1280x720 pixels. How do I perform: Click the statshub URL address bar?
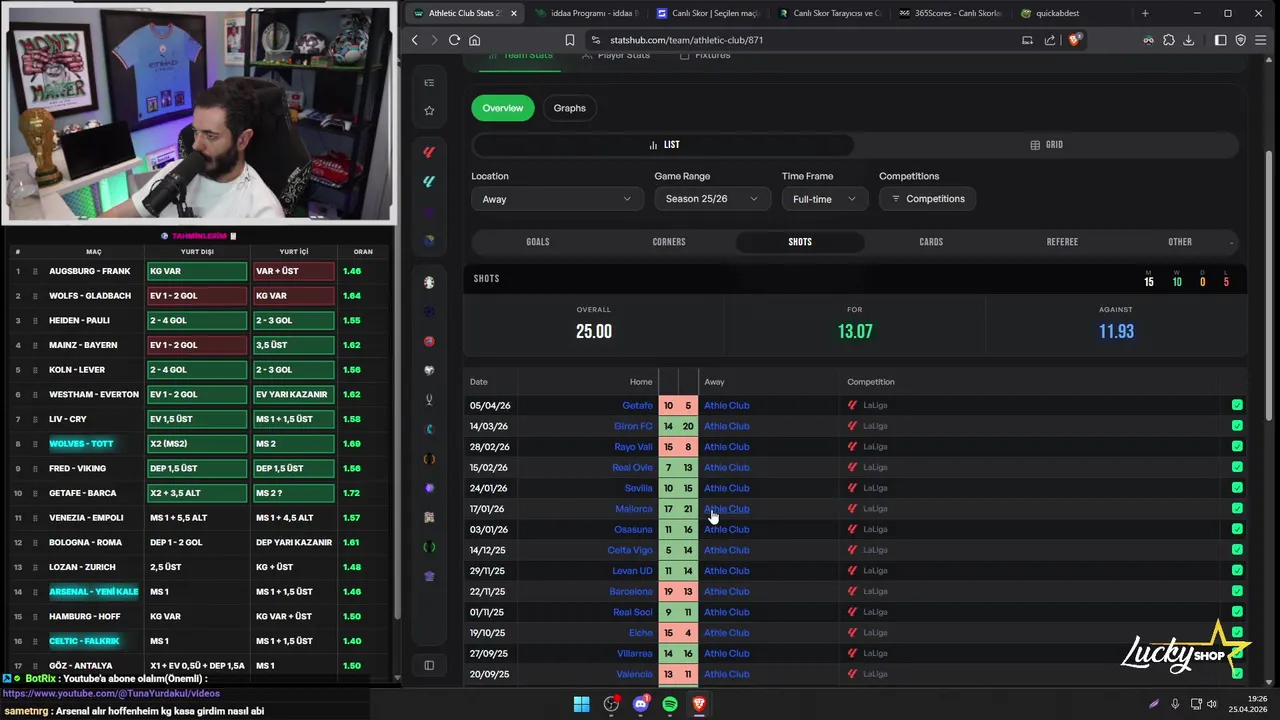pos(800,40)
